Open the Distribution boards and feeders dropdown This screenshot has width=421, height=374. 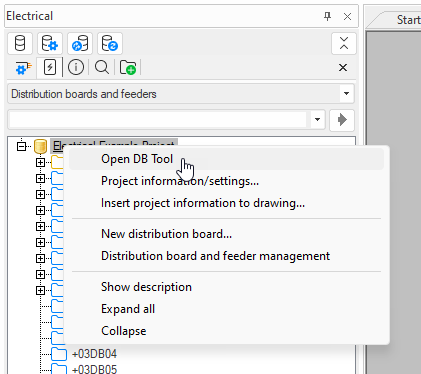pos(181,94)
